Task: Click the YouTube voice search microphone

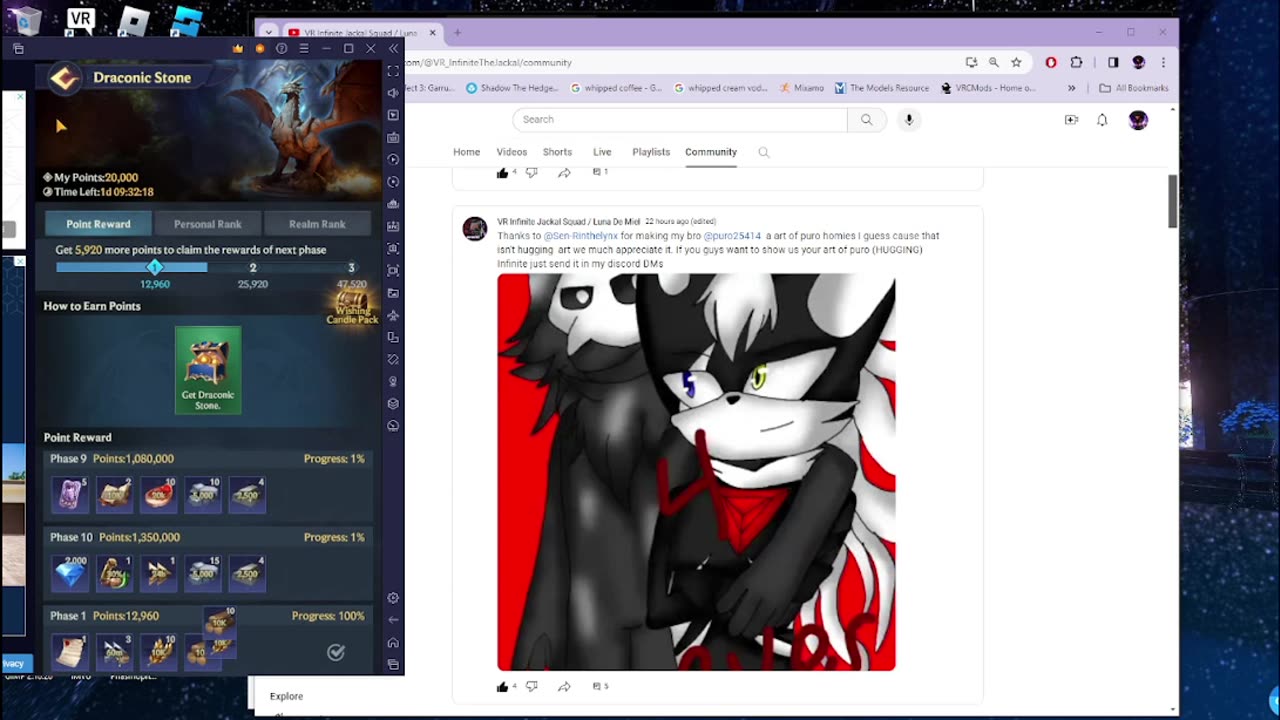Action: coord(909,120)
